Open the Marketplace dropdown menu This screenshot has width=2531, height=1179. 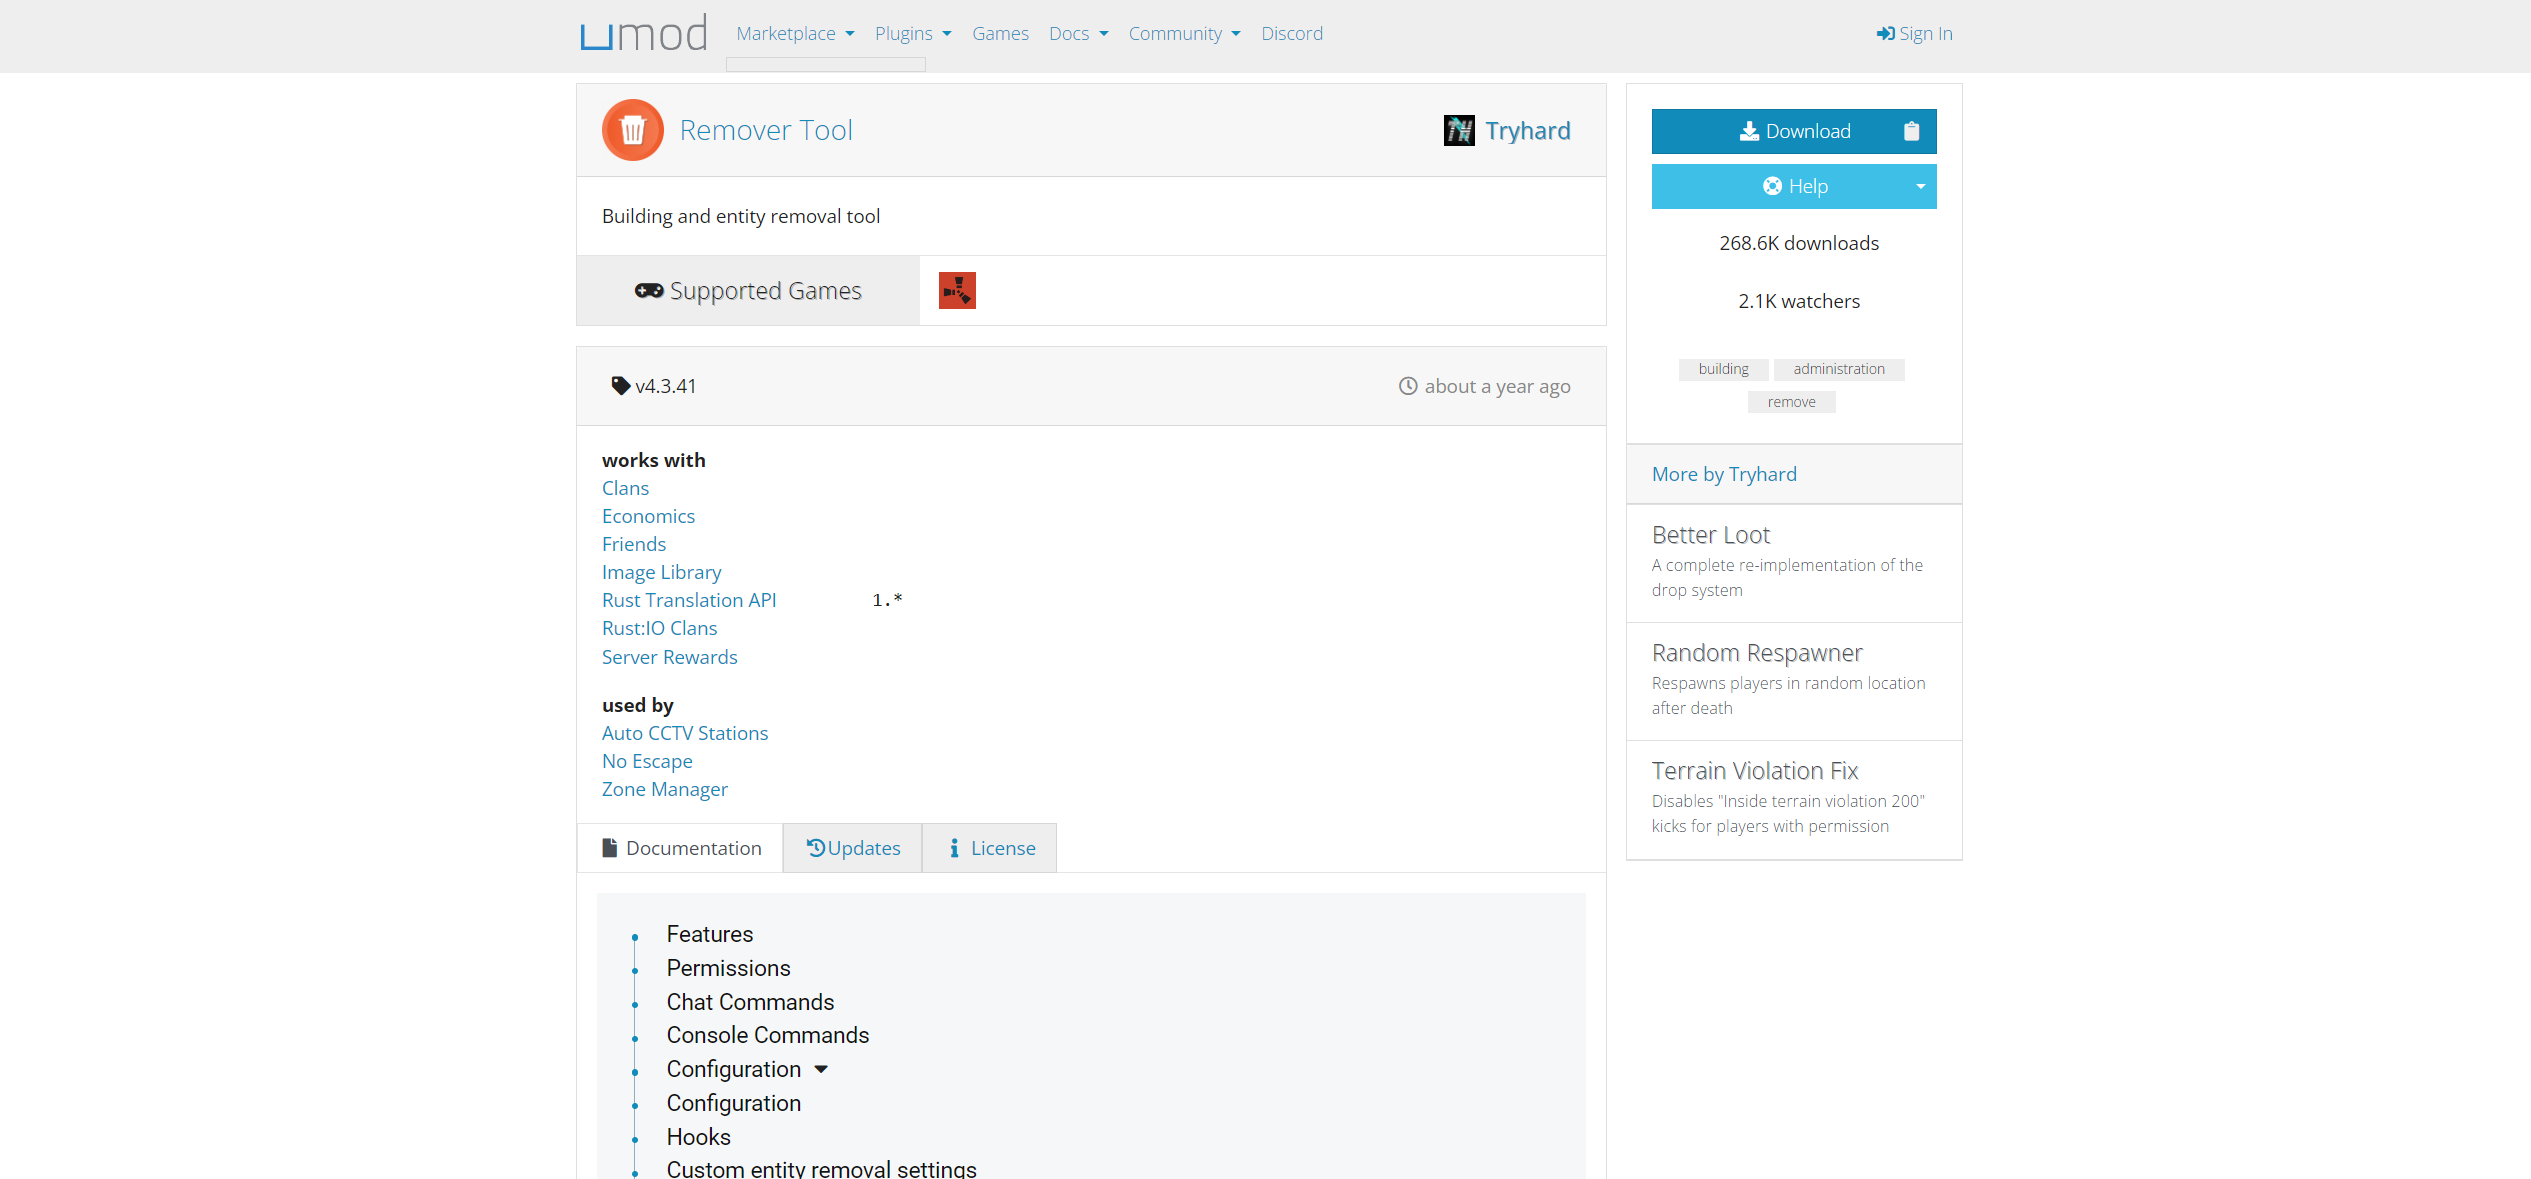coord(795,34)
